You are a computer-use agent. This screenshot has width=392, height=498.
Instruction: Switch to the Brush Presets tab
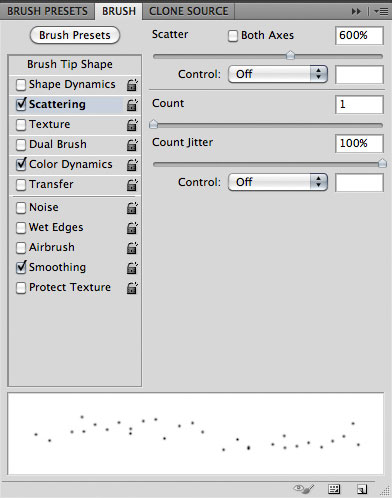pyautogui.click(x=47, y=11)
